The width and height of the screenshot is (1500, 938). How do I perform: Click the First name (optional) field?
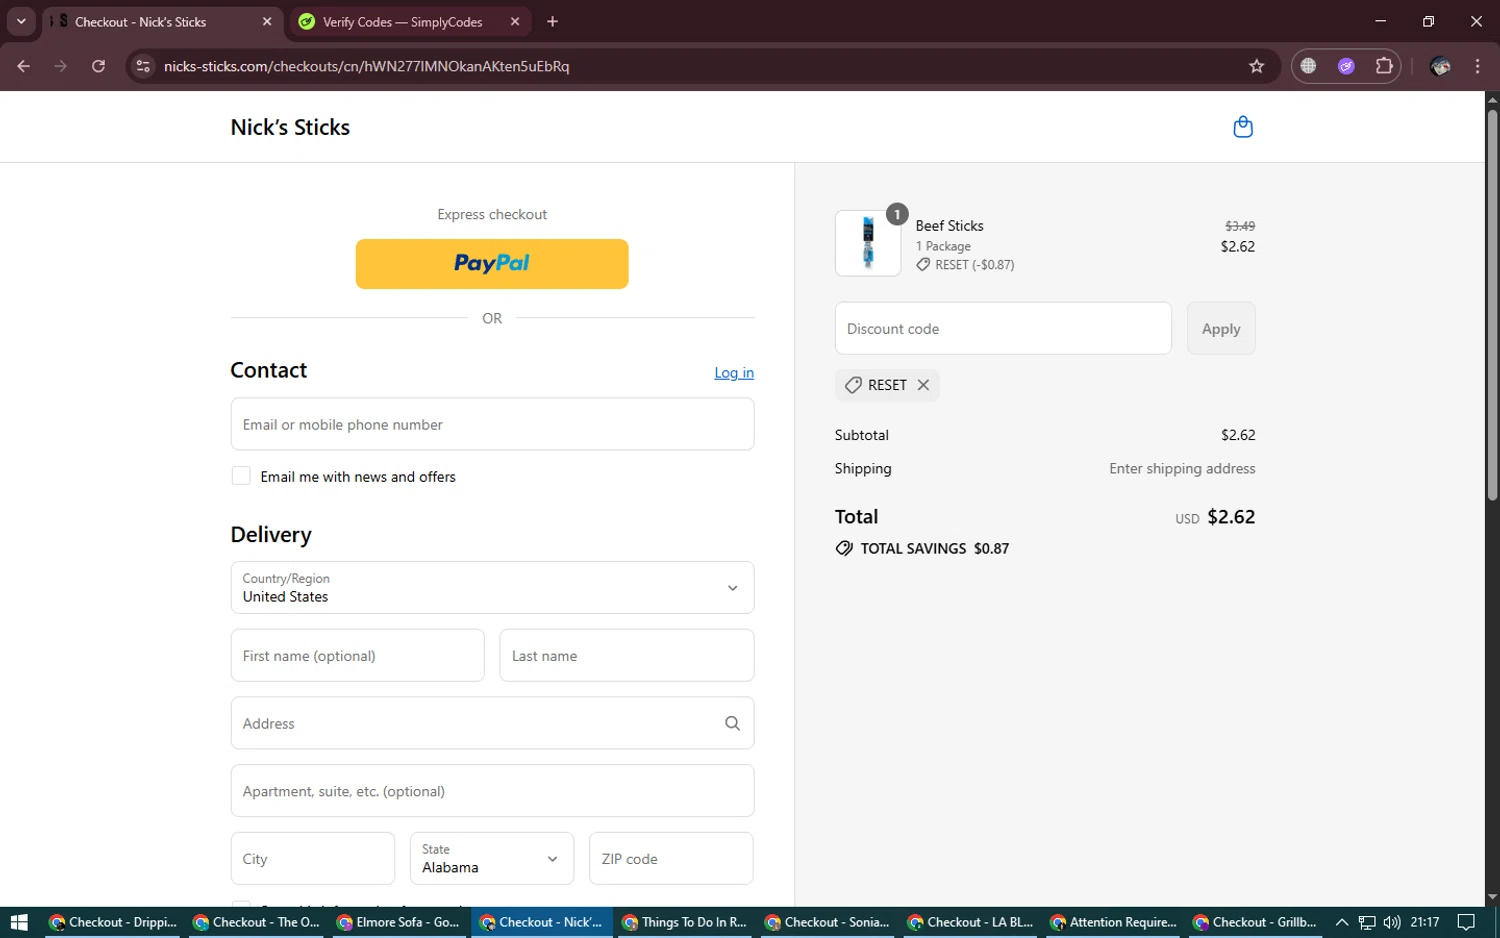(x=357, y=655)
